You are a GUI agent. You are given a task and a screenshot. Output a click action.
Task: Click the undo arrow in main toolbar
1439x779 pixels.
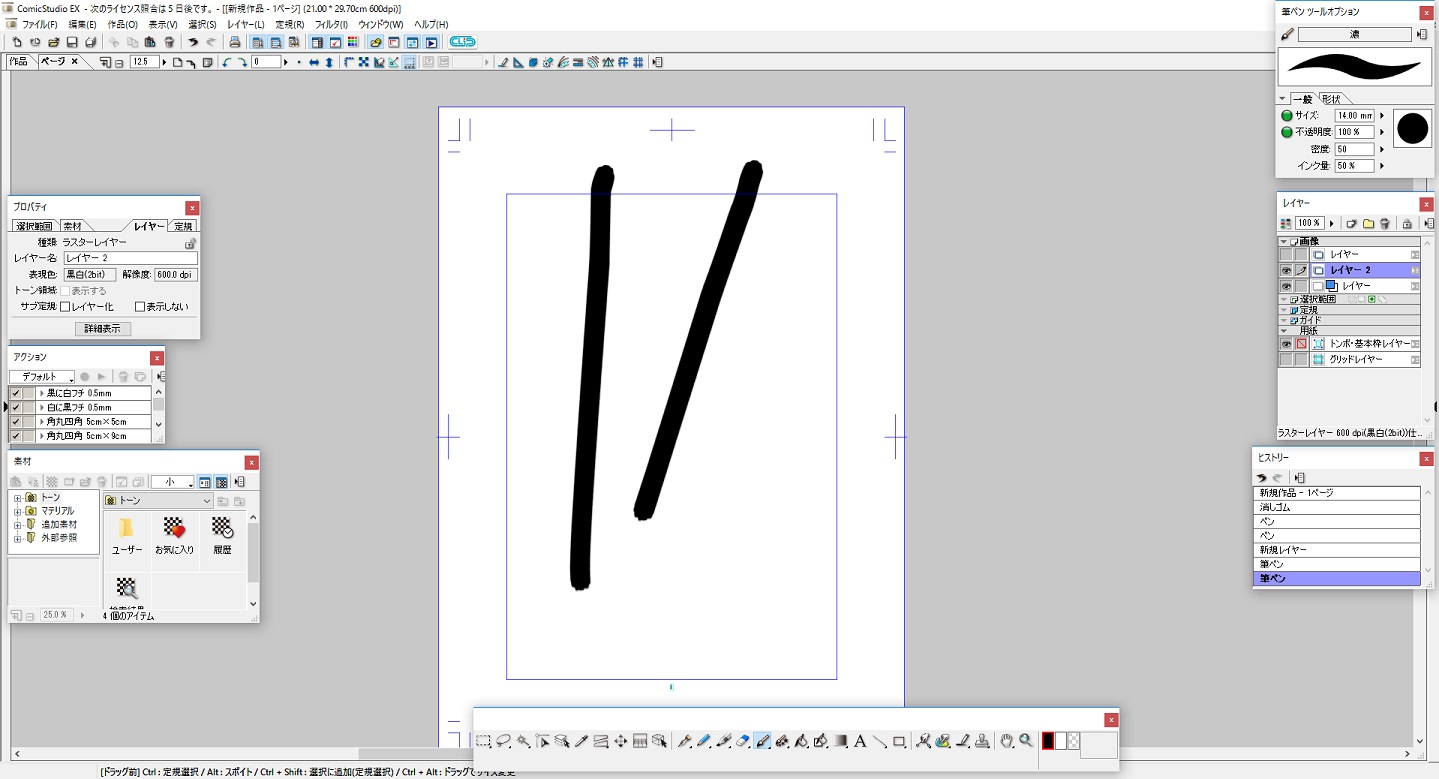pyautogui.click(x=193, y=43)
